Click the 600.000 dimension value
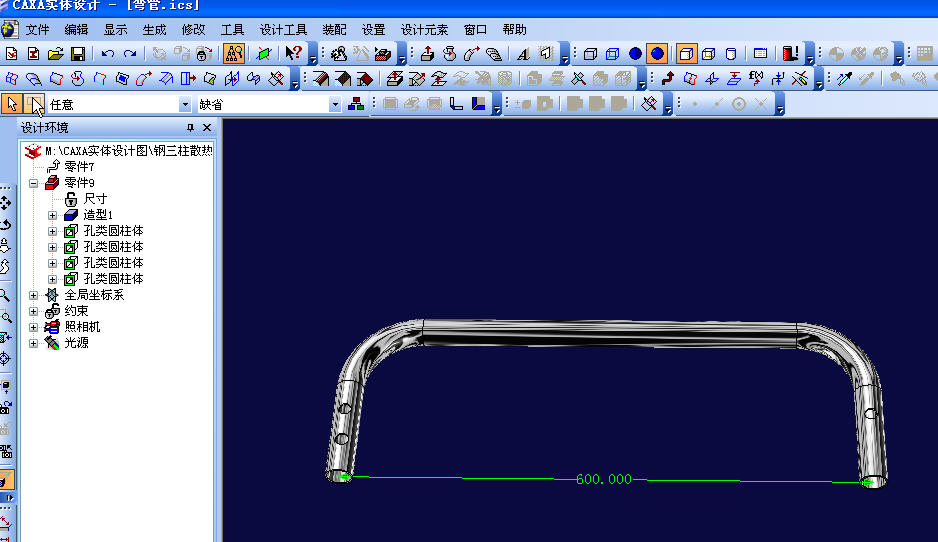The width and height of the screenshot is (938, 542). tap(604, 479)
